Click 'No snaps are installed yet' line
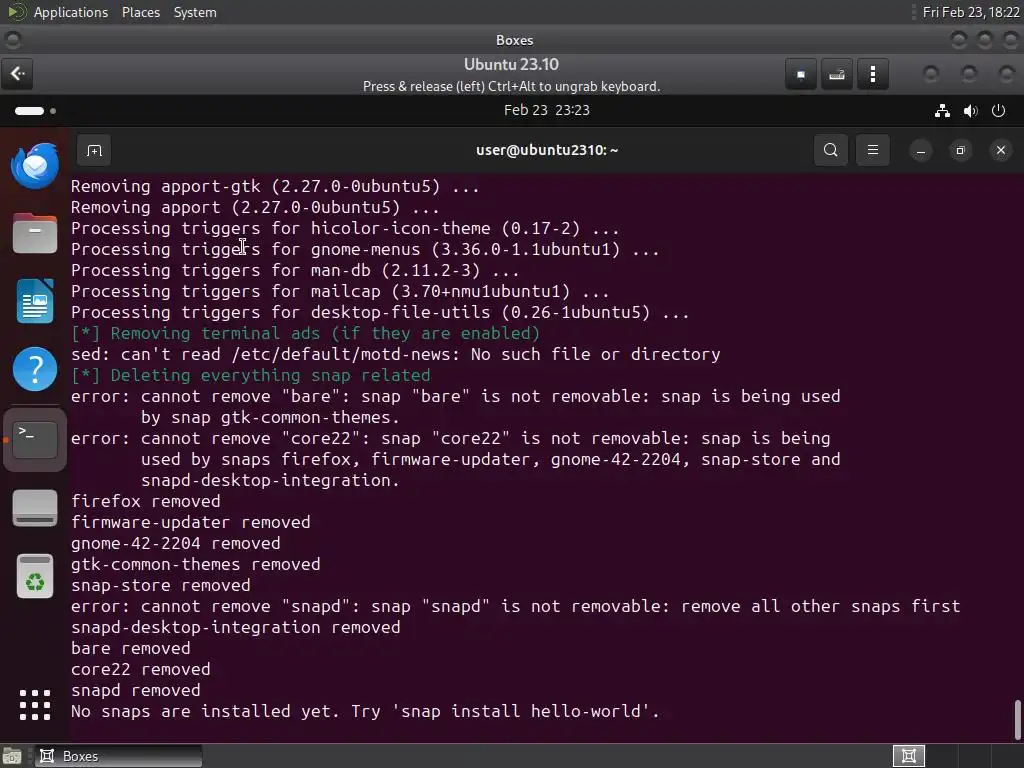 pos(366,711)
